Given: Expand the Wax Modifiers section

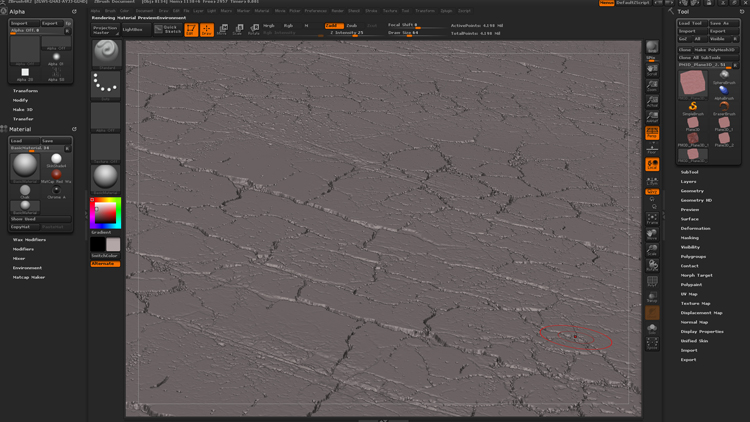Looking at the screenshot, I should pos(29,240).
